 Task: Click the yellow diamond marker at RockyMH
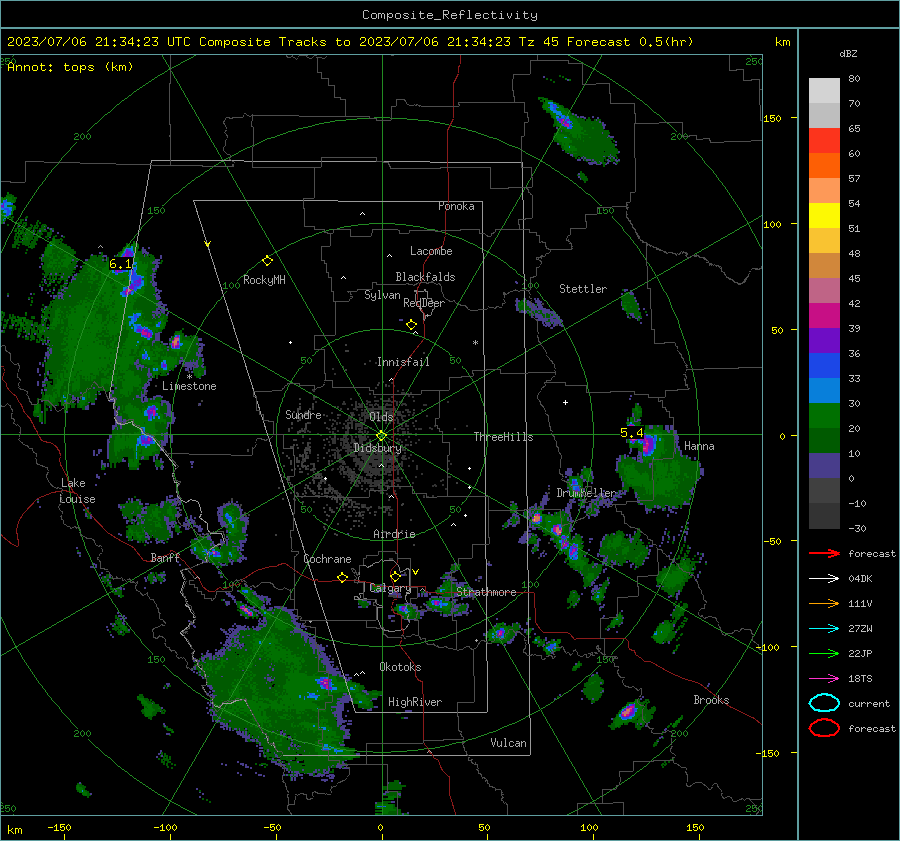tap(267, 261)
